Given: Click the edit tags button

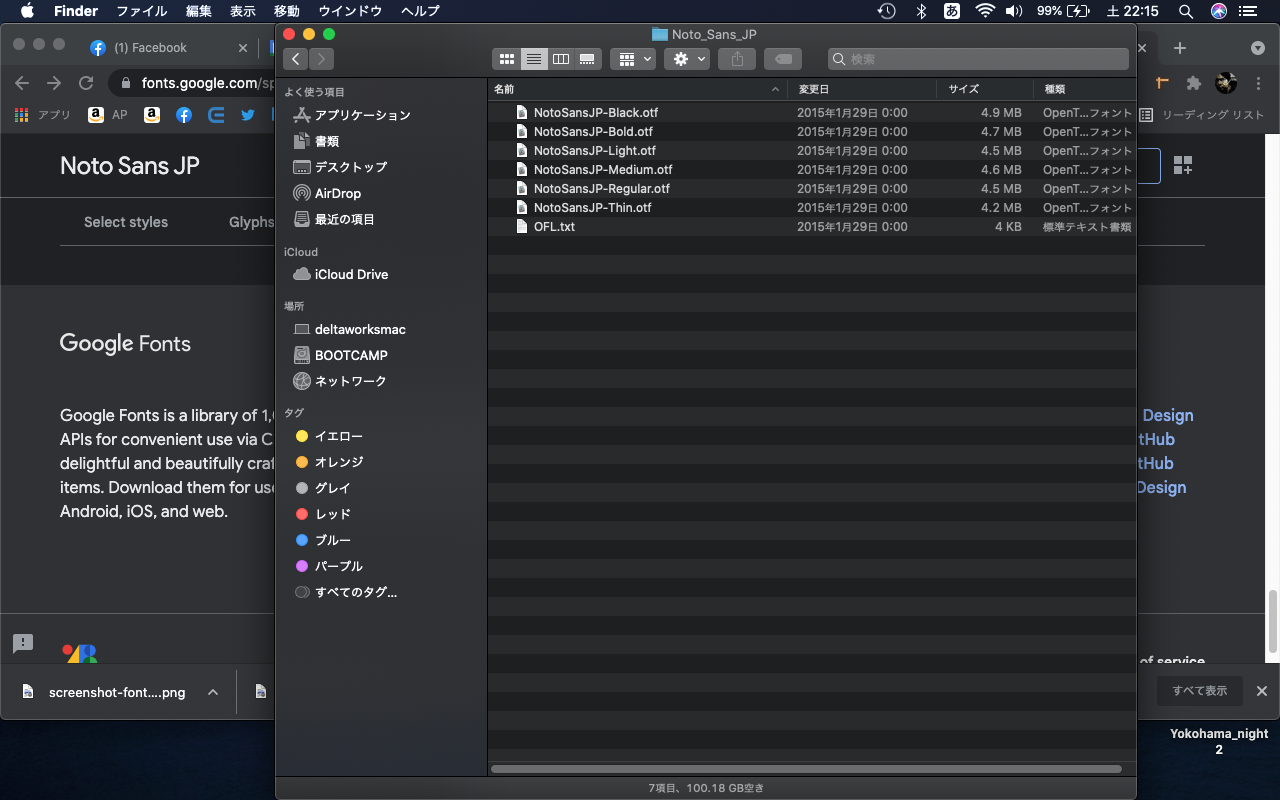Looking at the screenshot, I should (783, 59).
